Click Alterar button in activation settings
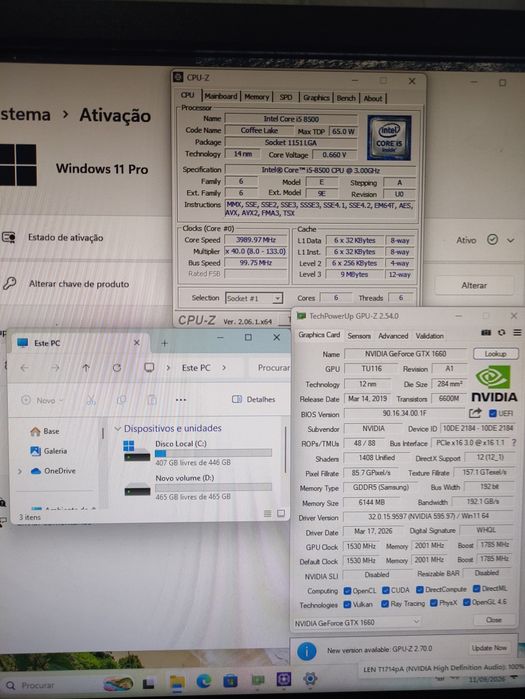Image resolution: width=525 pixels, height=699 pixels. click(x=474, y=285)
